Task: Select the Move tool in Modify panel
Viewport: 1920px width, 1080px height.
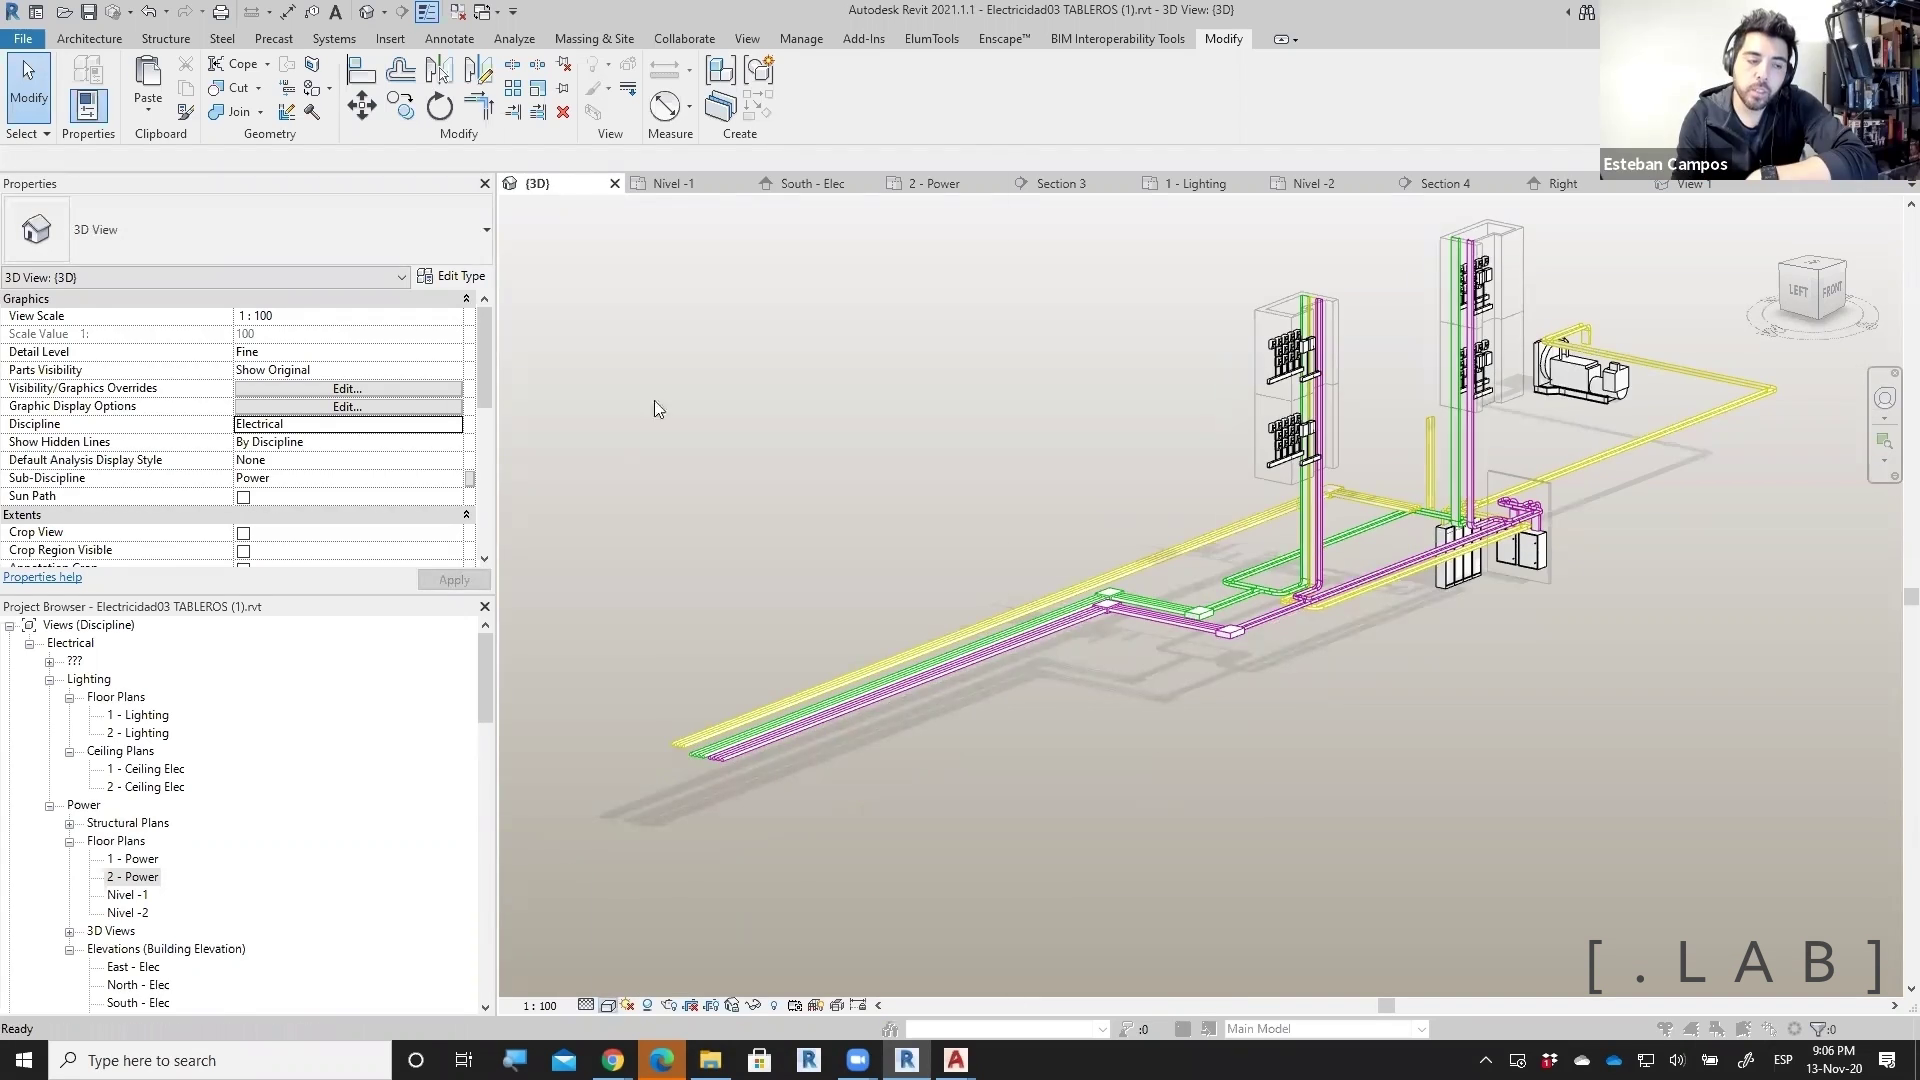Action: coord(362,106)
